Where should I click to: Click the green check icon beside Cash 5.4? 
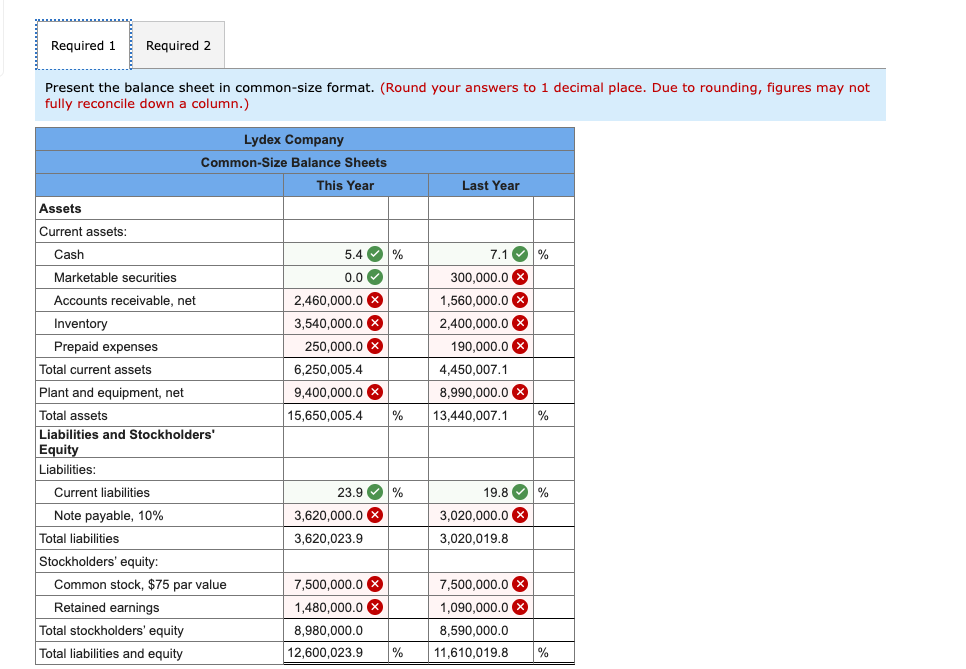tap(375, 254)
